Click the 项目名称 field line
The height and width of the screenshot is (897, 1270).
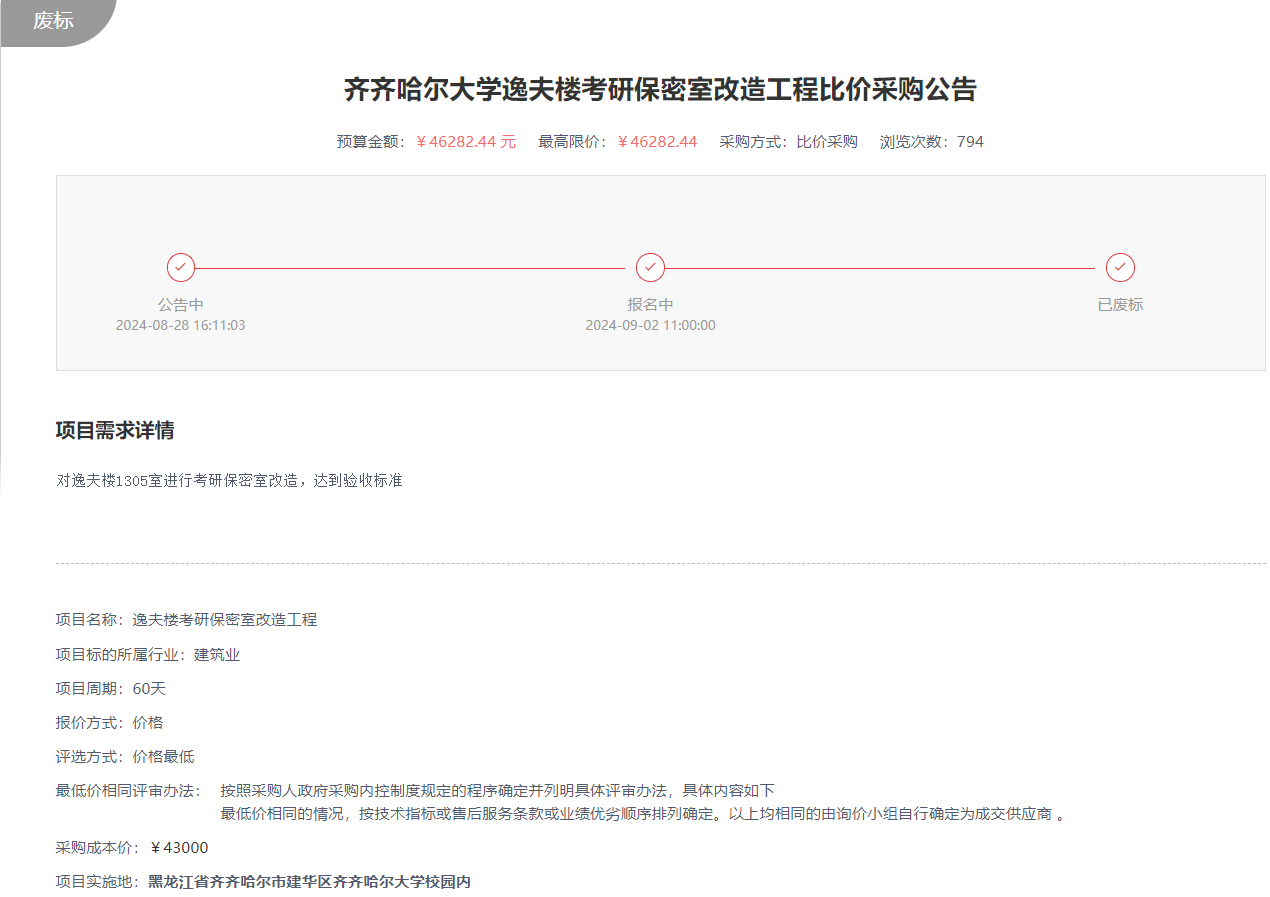click(x=186, y=620)
